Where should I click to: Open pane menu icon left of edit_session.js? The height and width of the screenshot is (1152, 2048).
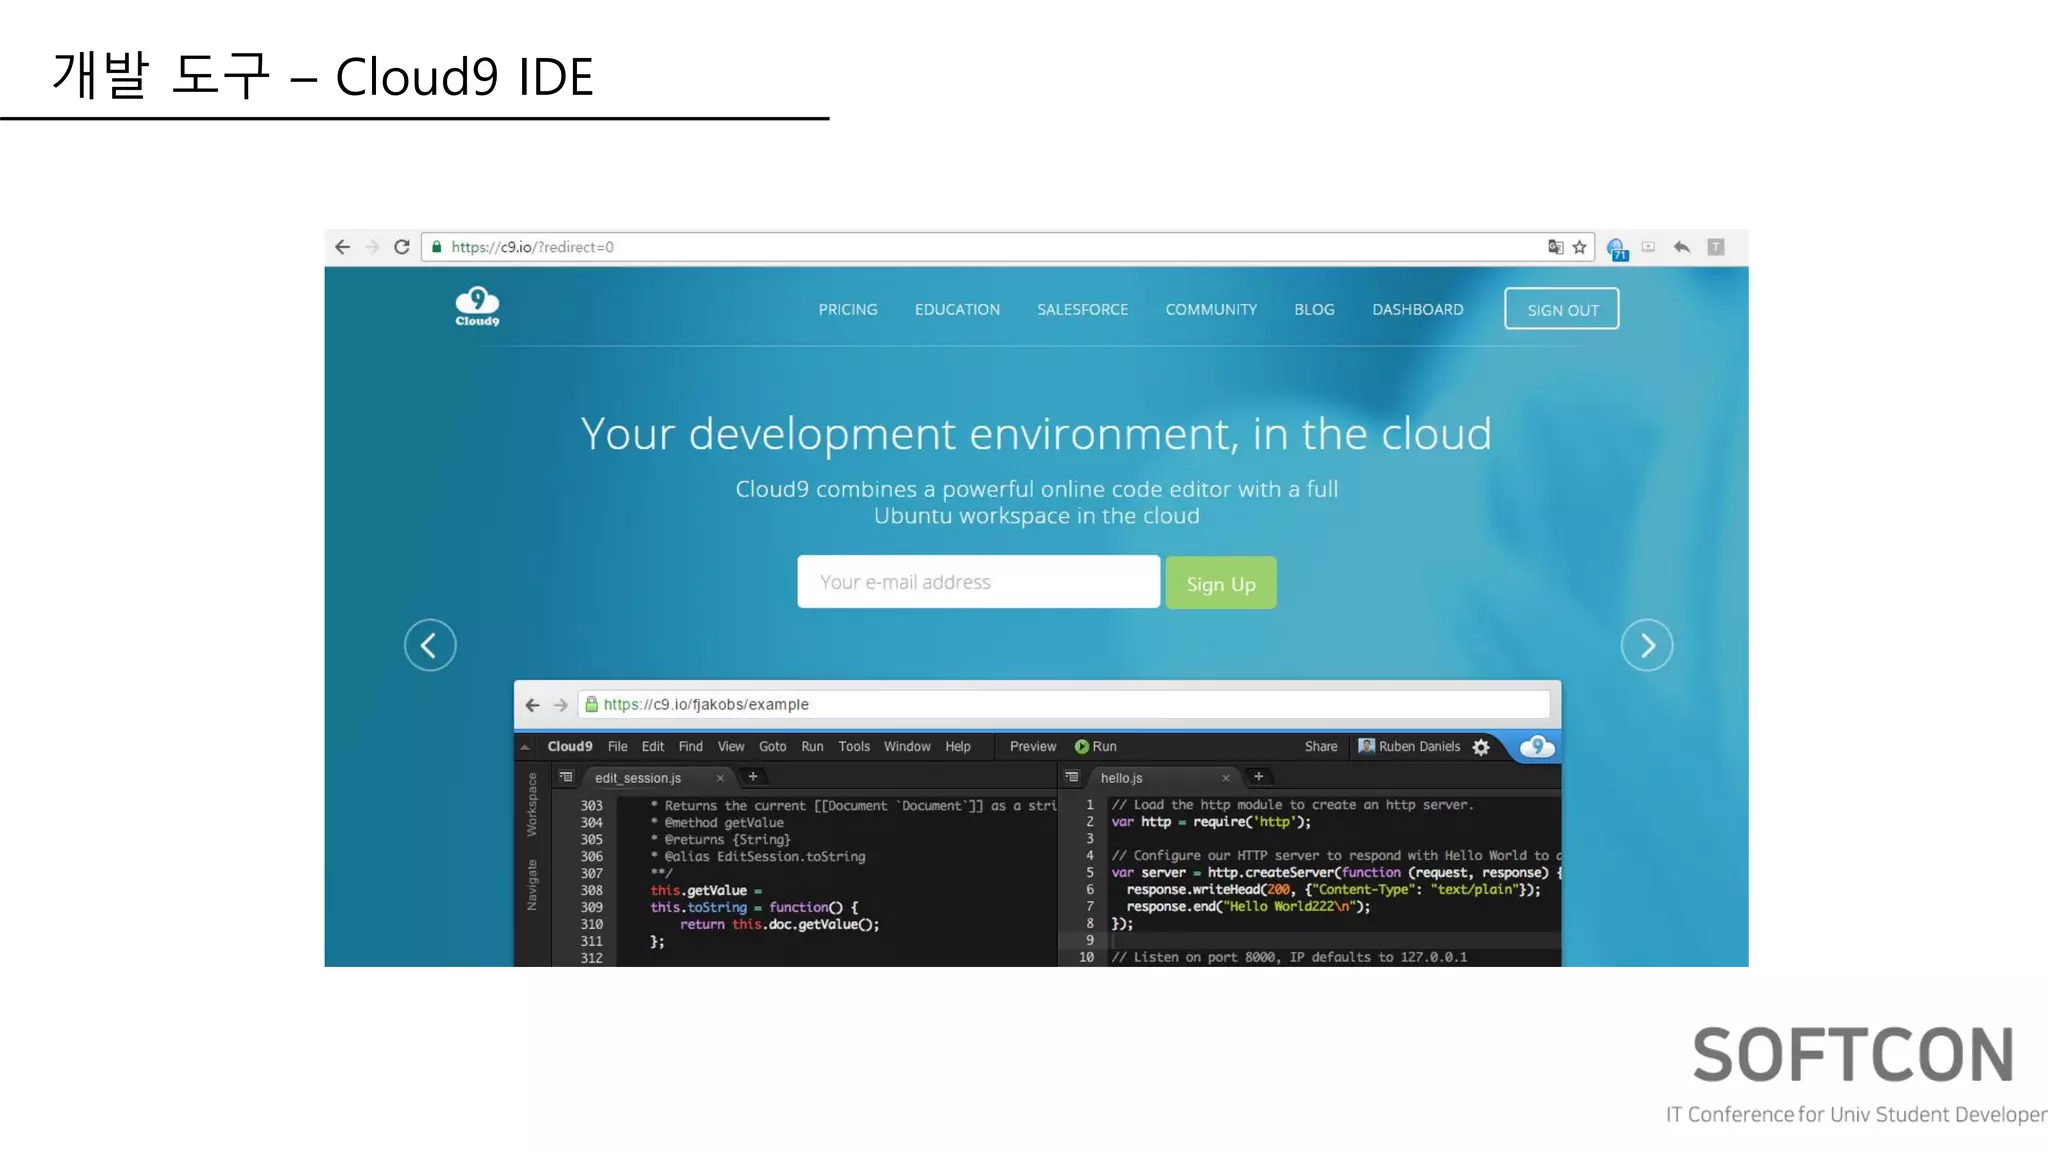pos(566,777)
